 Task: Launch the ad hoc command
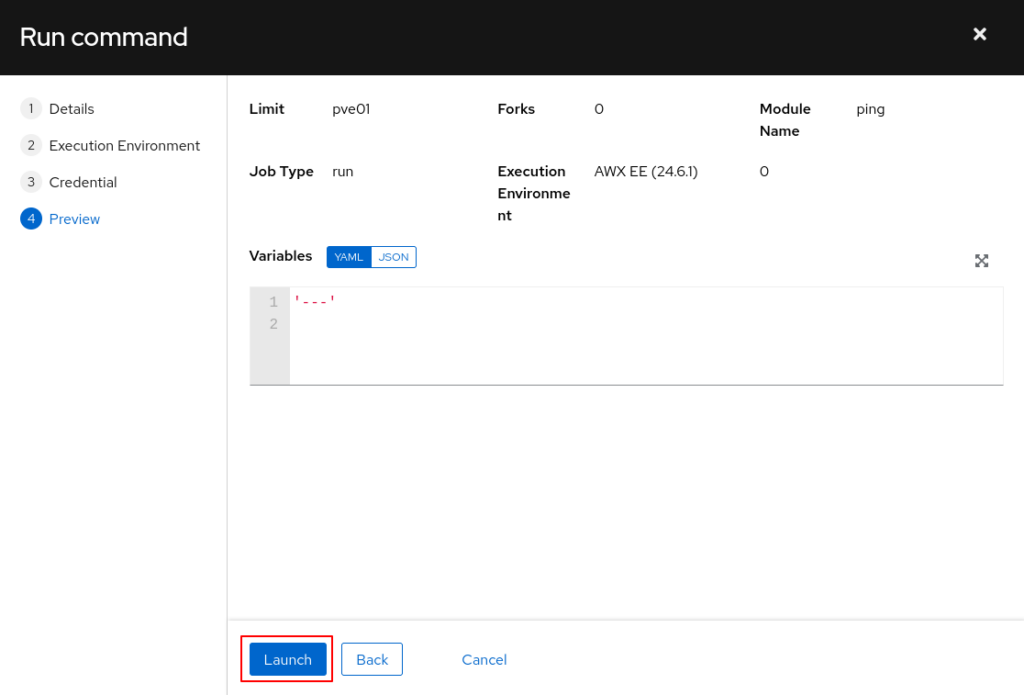[287, 660]
